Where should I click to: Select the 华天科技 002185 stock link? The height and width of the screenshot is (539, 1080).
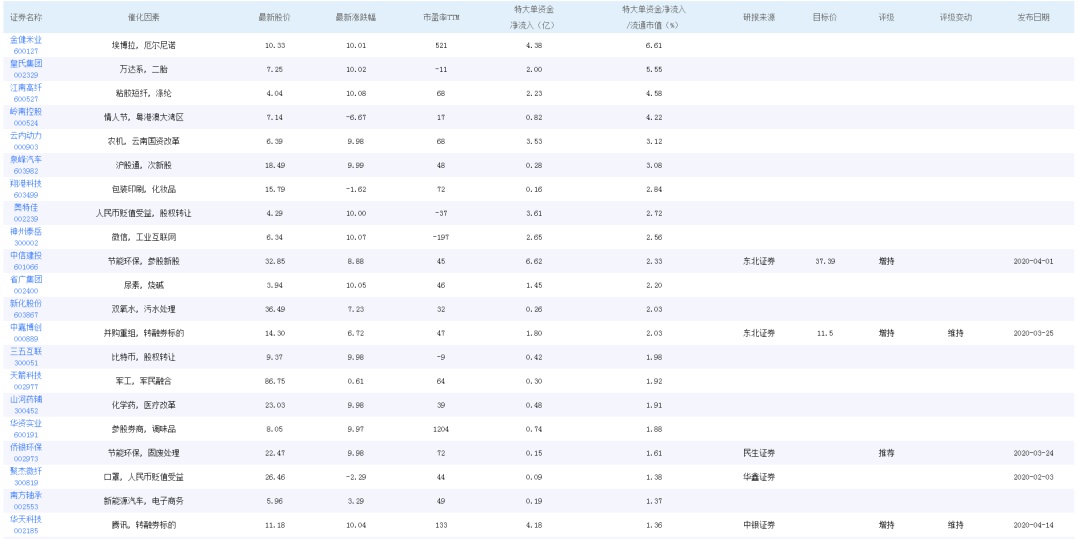pyautogui.click(x=26, y=520)
